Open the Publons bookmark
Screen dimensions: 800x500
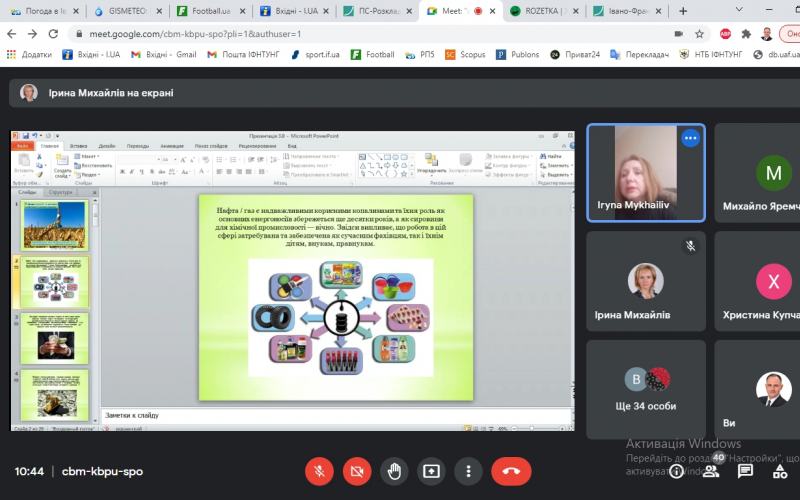point(517,54)
